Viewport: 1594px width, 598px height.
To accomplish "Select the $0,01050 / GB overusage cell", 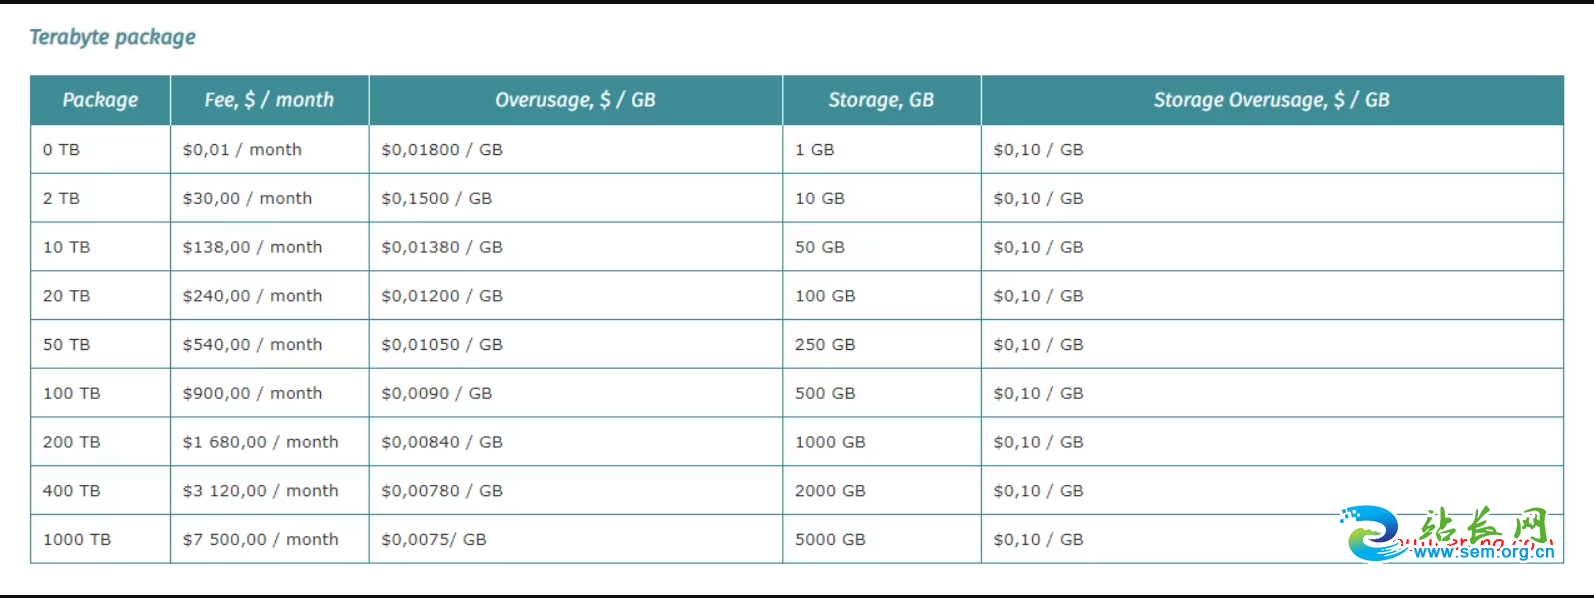I will [575, 344].
